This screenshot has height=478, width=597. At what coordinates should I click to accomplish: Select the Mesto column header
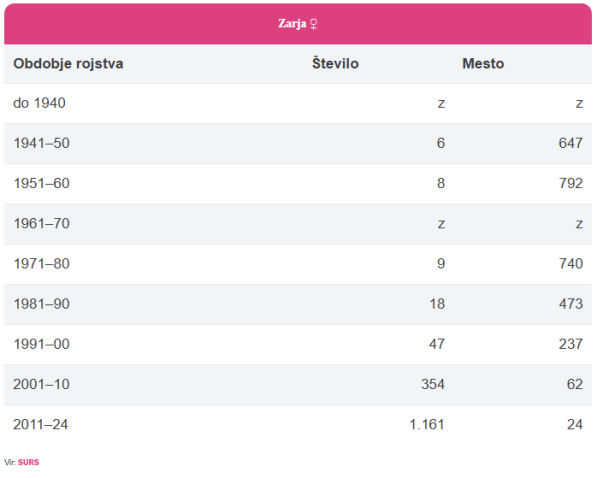[x=483, y=64]
